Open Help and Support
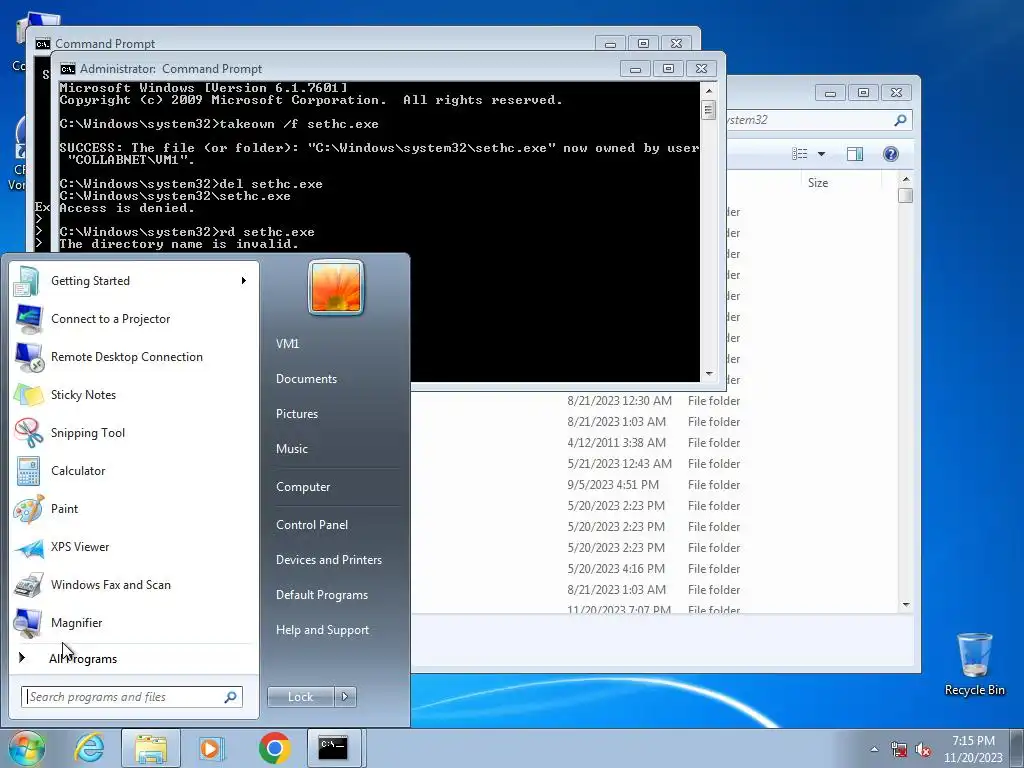 coord(323,630)
